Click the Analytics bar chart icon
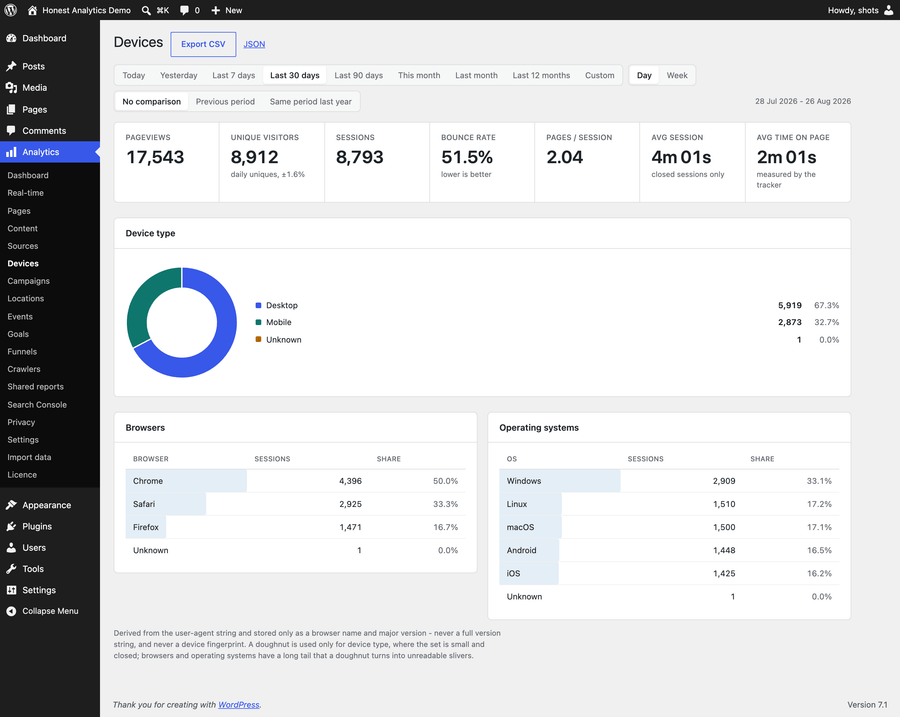 pyautogui.click(x=11, y=152)
